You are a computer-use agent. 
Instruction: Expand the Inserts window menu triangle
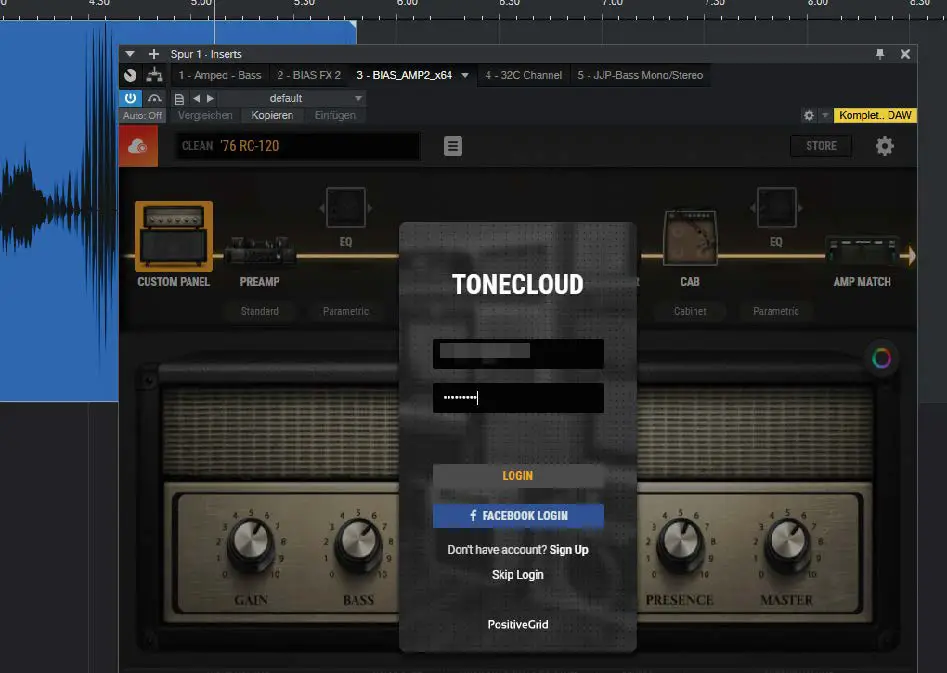pyautogui.click(x=130, y=54)
